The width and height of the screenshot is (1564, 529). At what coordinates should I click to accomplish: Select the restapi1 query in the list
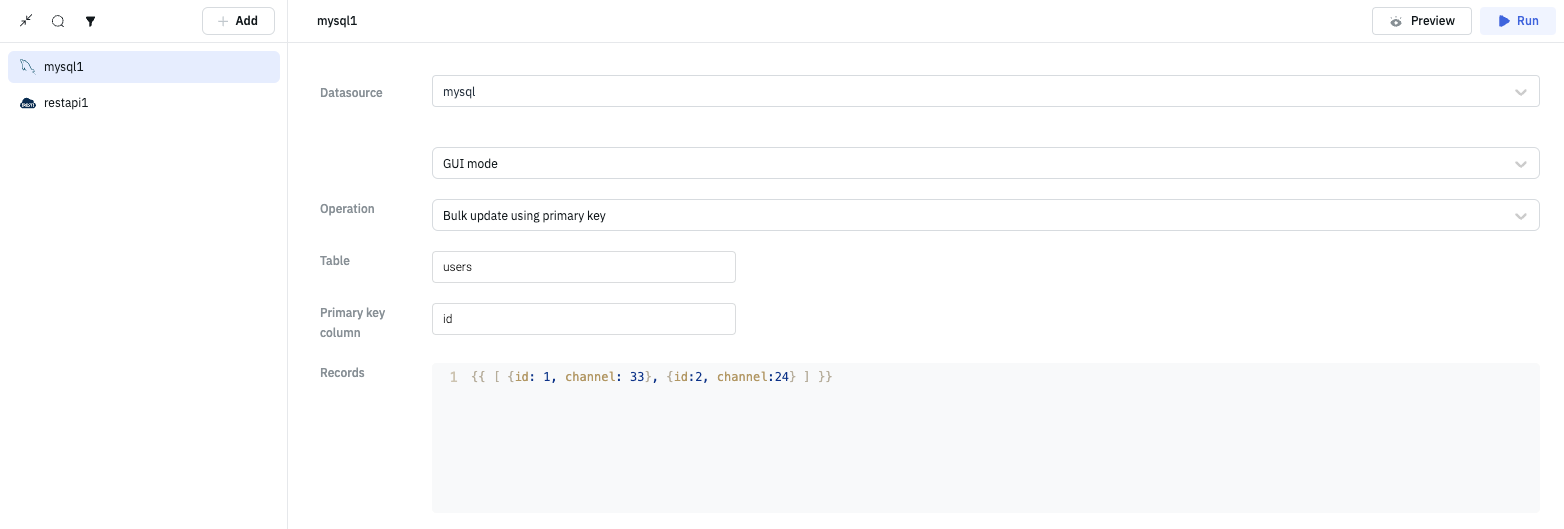(x=143, y=103)
